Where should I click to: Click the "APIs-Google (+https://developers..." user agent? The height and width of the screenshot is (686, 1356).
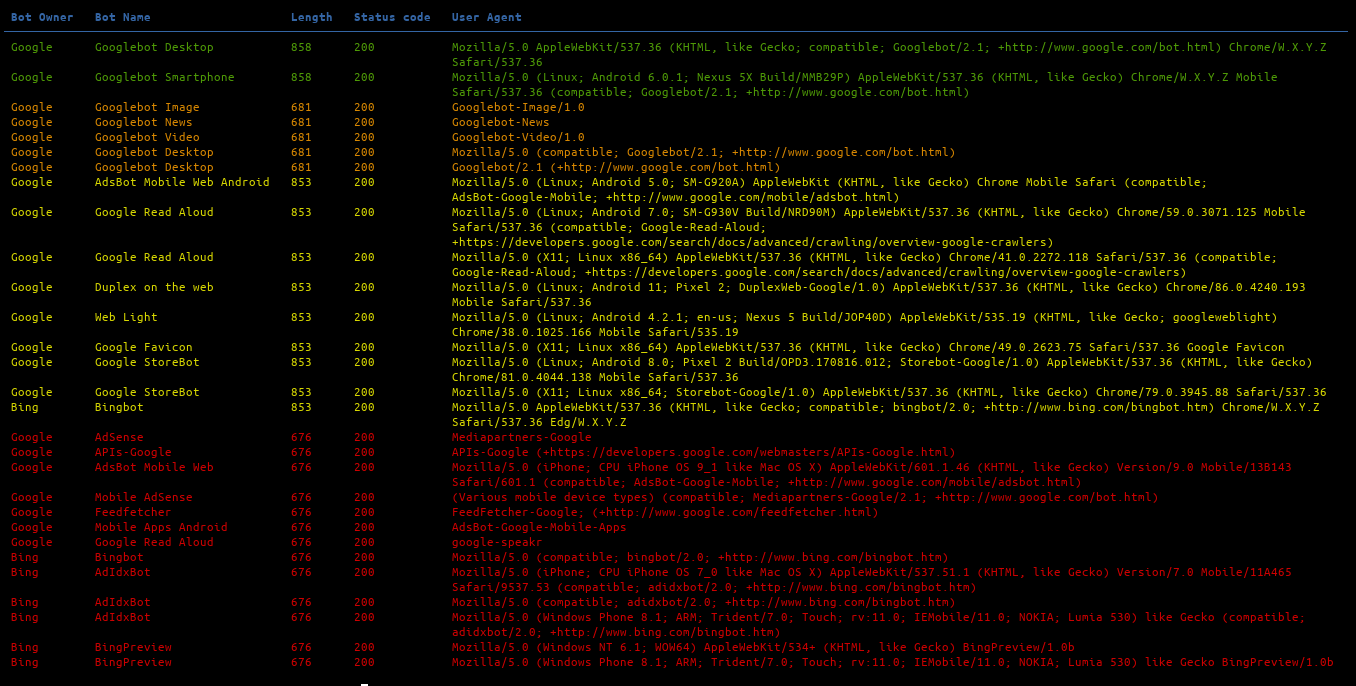click(704, 452)
